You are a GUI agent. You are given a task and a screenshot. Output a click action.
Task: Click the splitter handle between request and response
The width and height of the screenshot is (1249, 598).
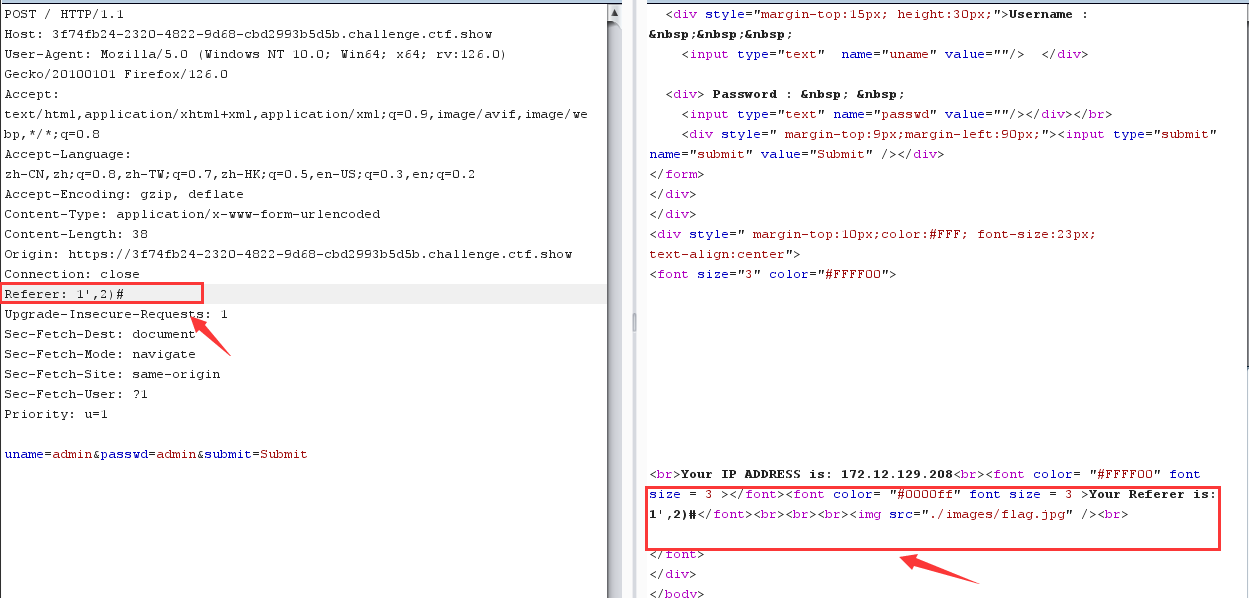(632, 322)
